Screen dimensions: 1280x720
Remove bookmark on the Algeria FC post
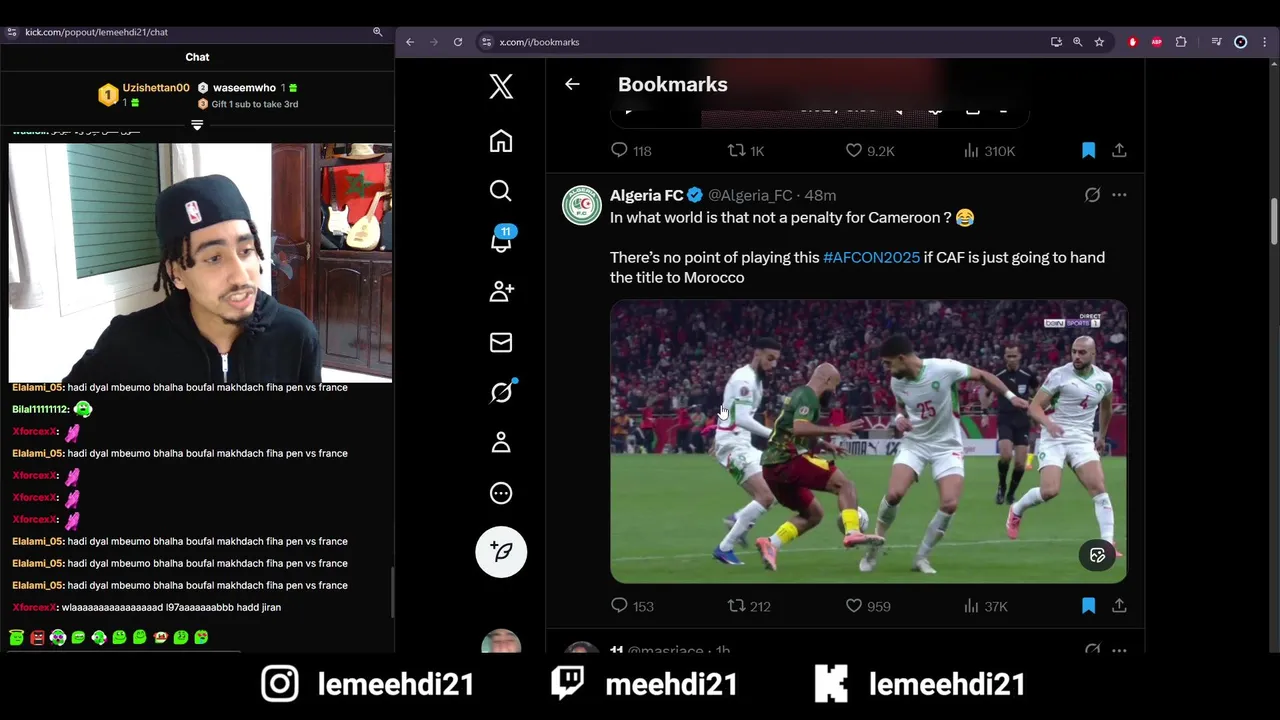1088,606
